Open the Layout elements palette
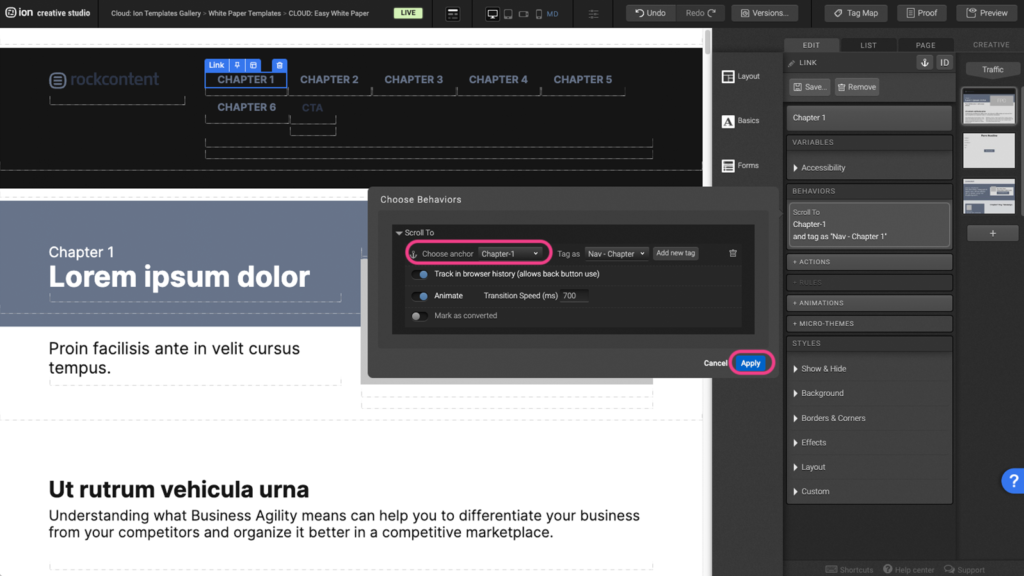The width and height of the screenshot is (1024, 576). point(741,77)
